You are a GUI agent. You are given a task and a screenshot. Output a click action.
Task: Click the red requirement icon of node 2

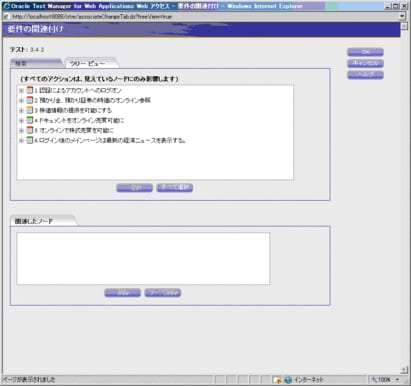30,100
